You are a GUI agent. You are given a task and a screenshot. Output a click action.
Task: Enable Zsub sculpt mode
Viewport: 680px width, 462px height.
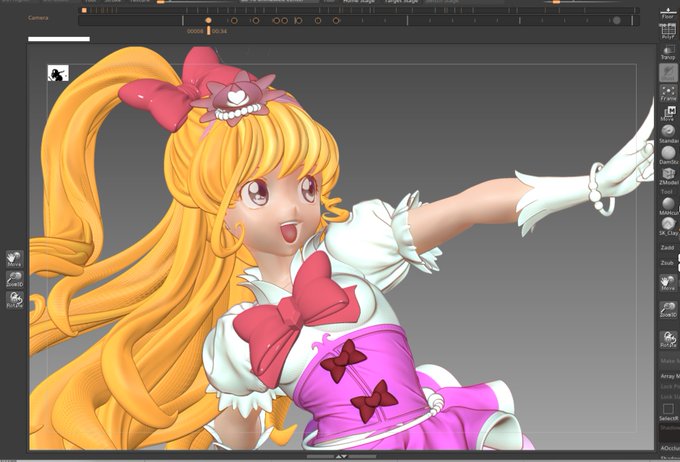pos(667,262)
